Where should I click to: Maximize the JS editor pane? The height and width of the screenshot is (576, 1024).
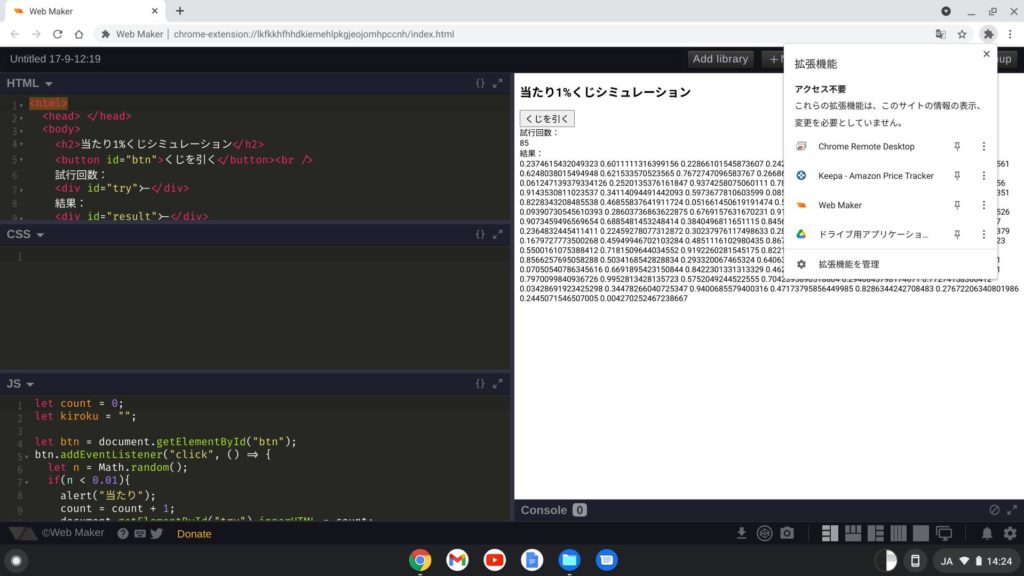pyautogui.click(x=498, y=384)
